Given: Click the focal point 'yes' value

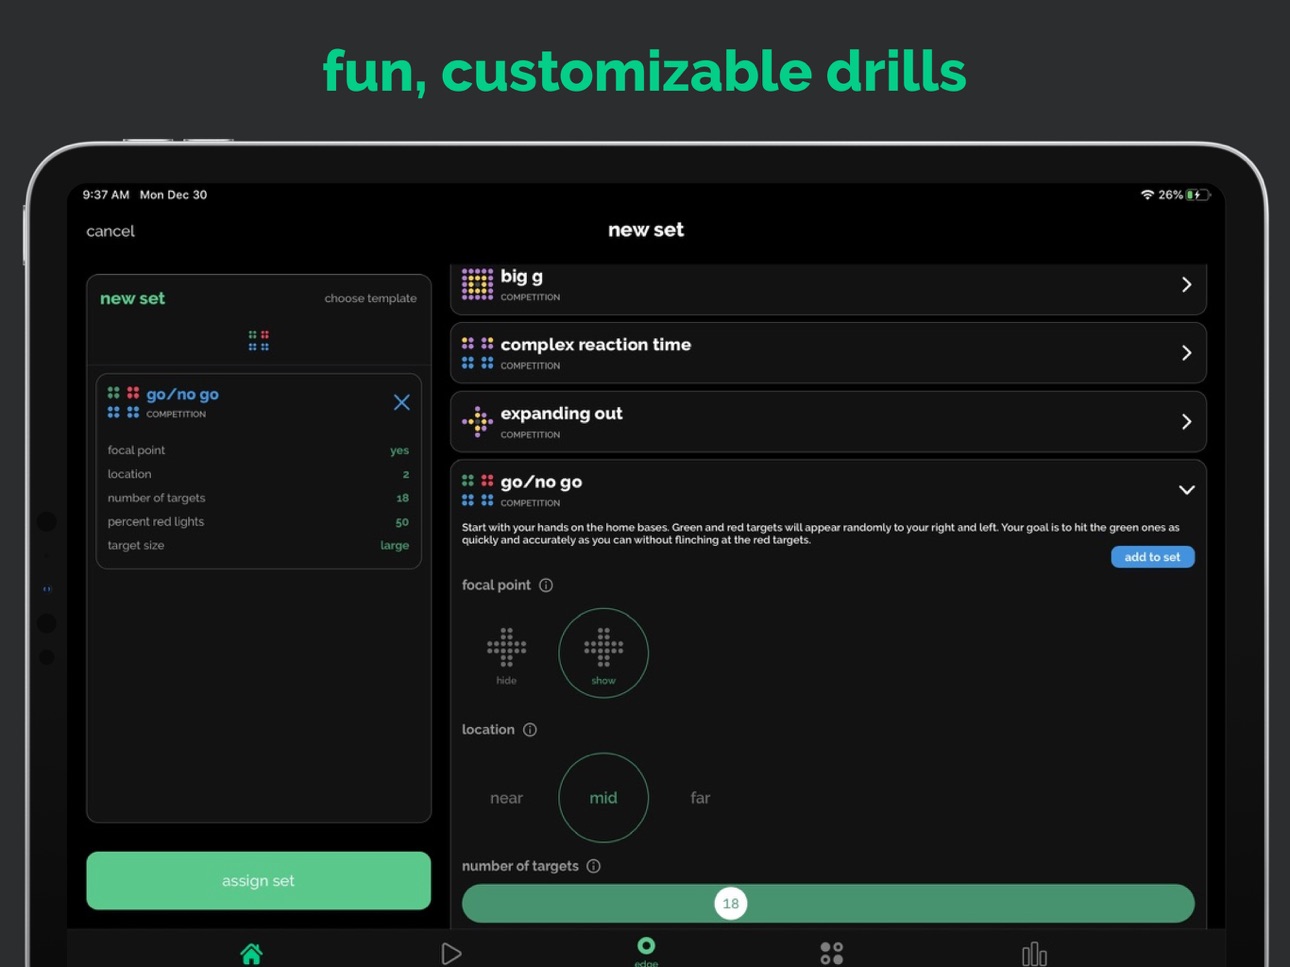Looking at the screenshot, I should pyautogui.click(x=399, y=451).
